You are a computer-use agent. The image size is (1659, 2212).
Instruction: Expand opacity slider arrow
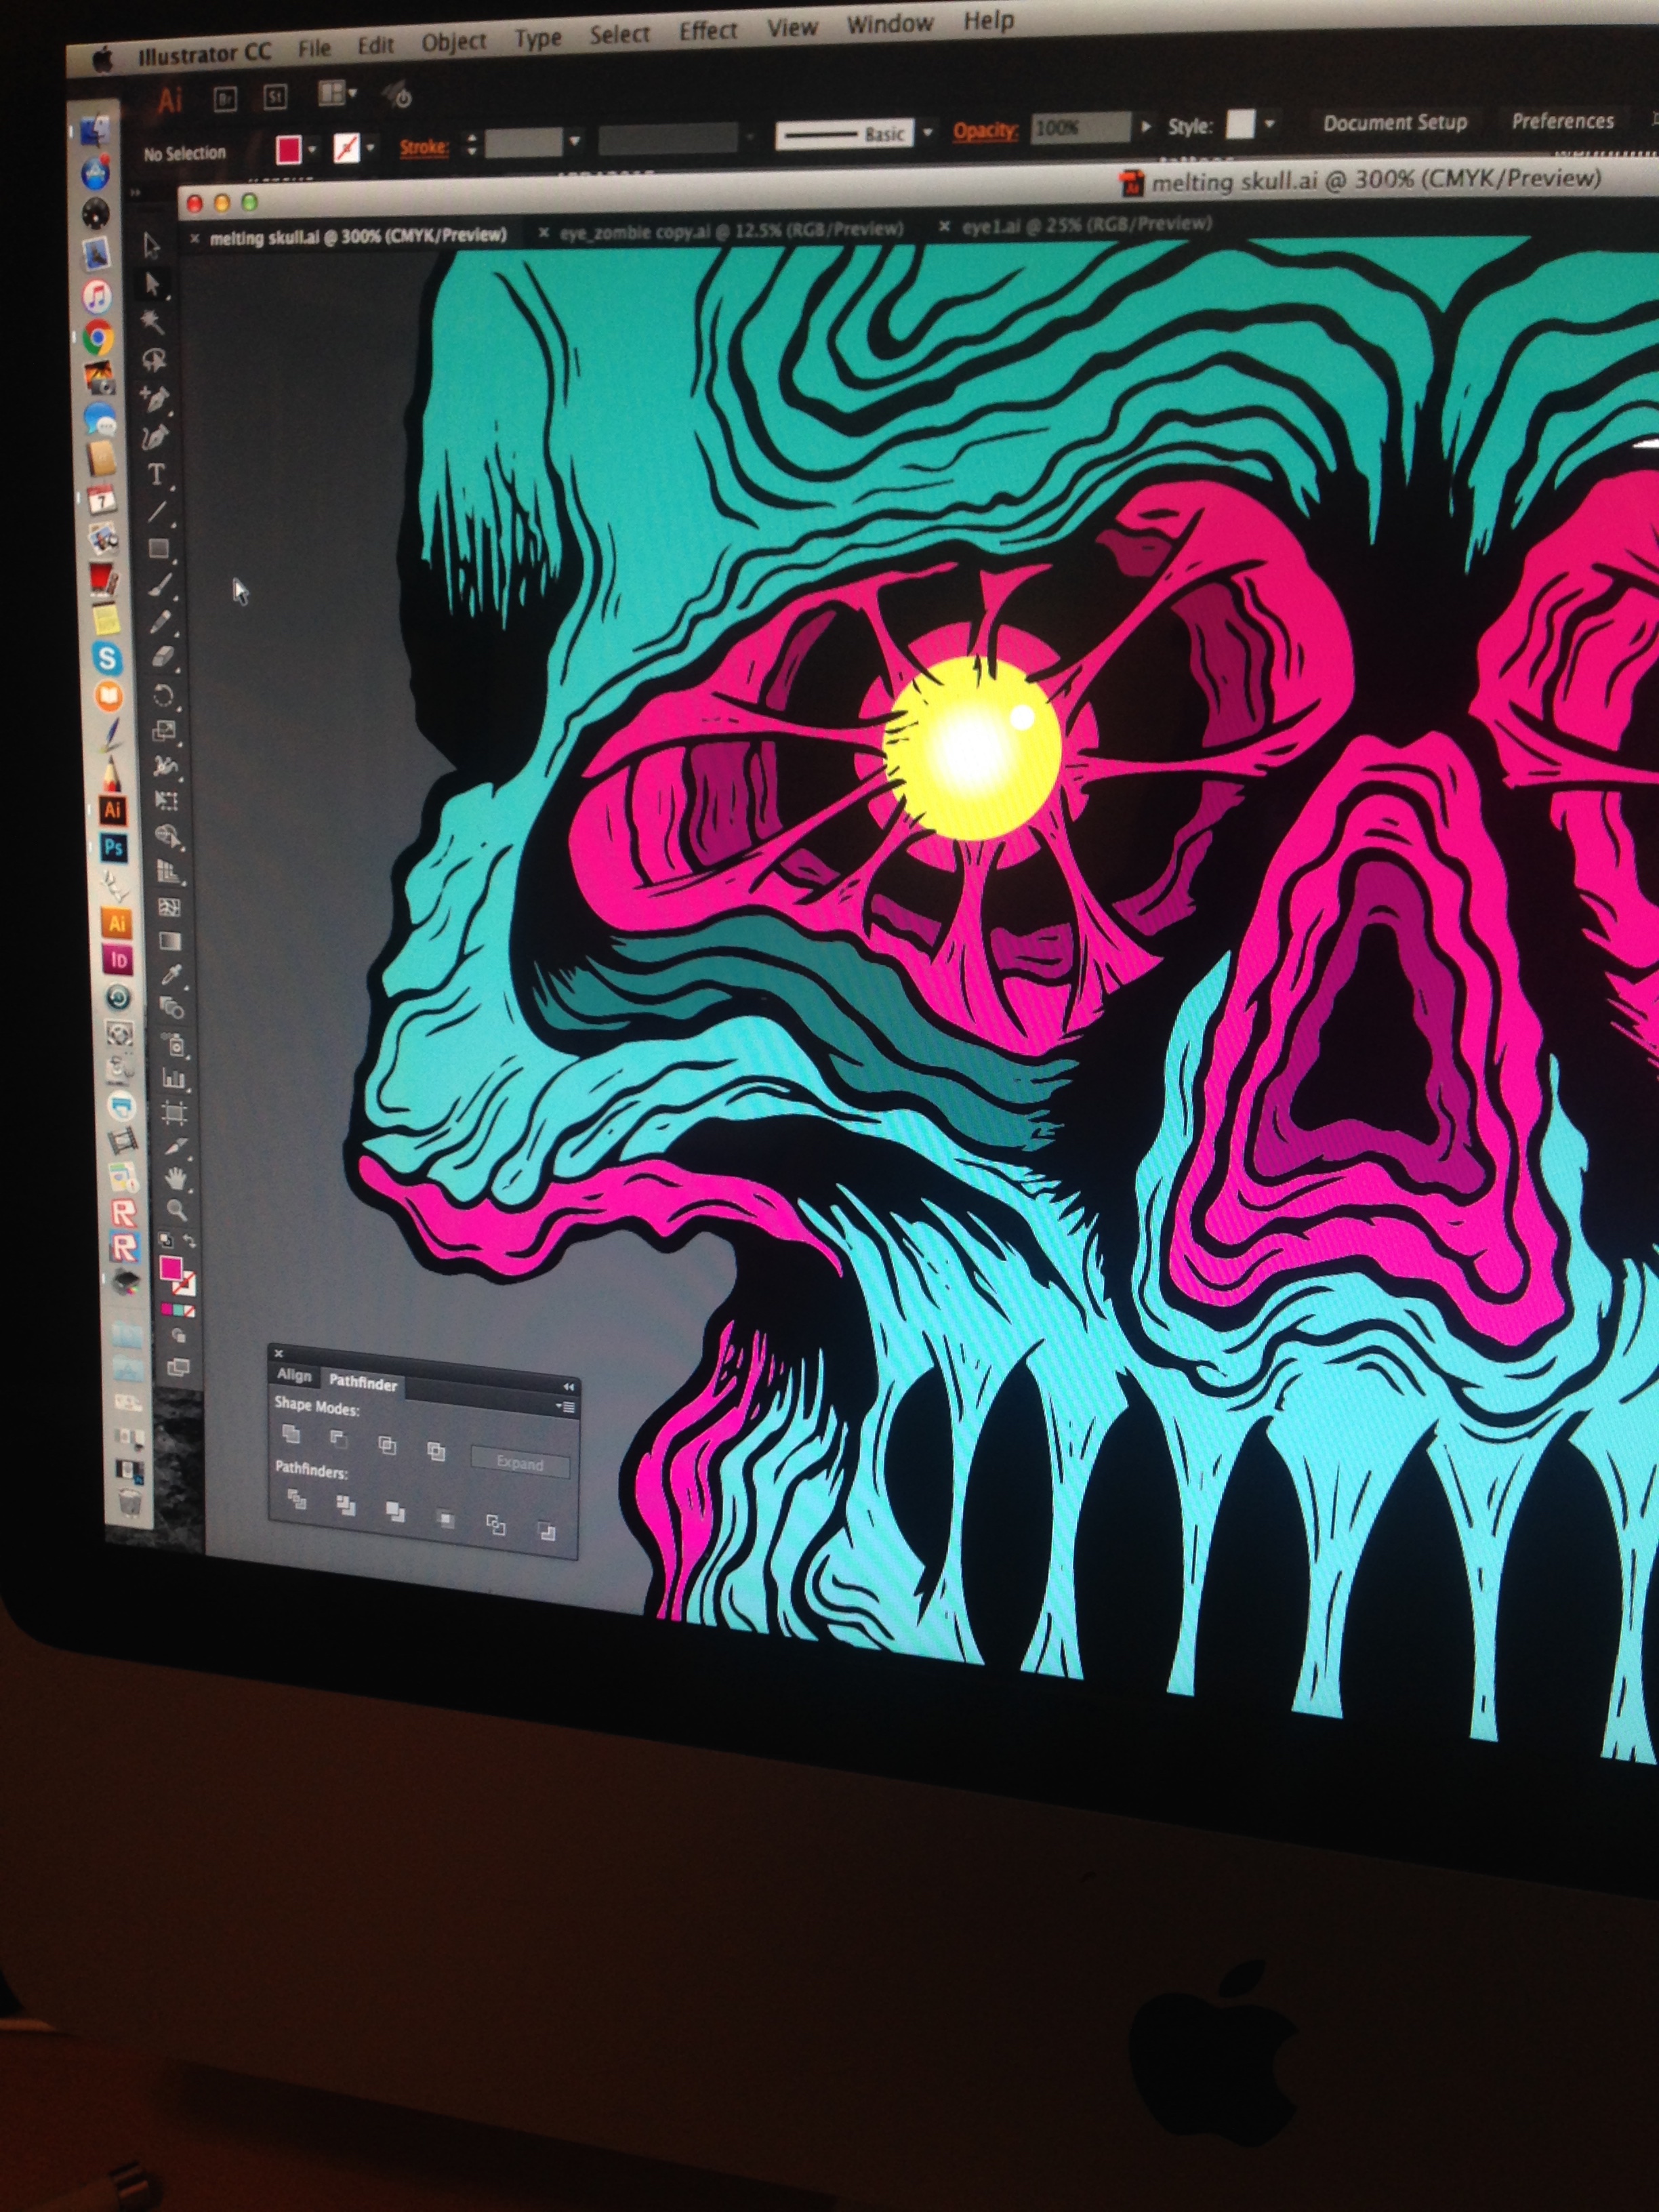pos(1146,127)
